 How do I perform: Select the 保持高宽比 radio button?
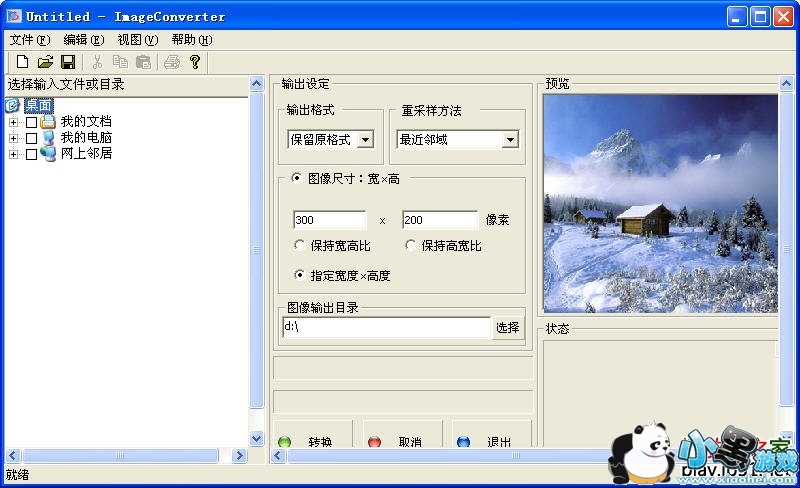(410, 245)
